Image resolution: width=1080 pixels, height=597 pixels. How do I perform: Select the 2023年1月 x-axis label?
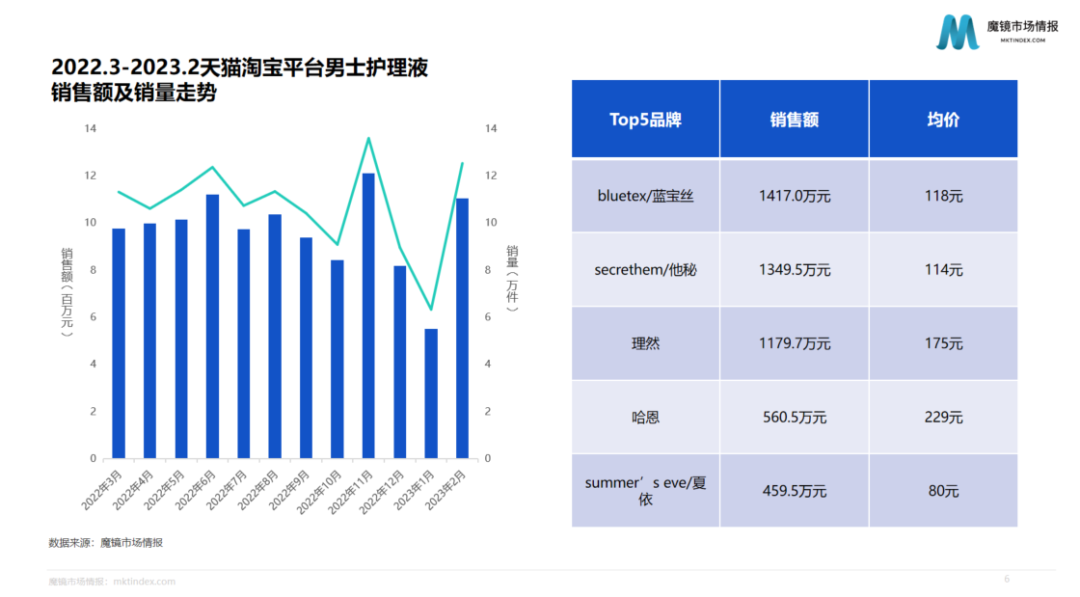pyautogui.click(x=414, y=490)
